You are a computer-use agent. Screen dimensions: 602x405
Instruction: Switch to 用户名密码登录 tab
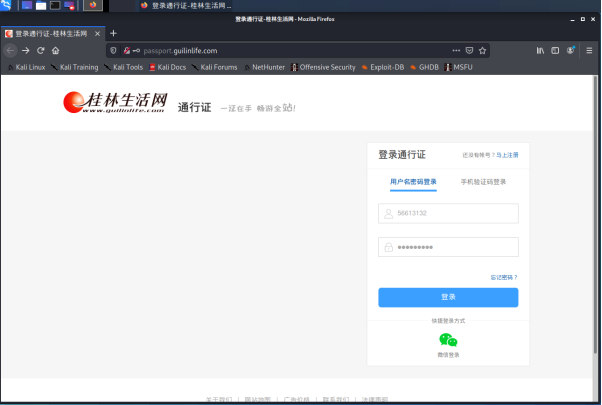pyautogui.click(x=413, y=182)
